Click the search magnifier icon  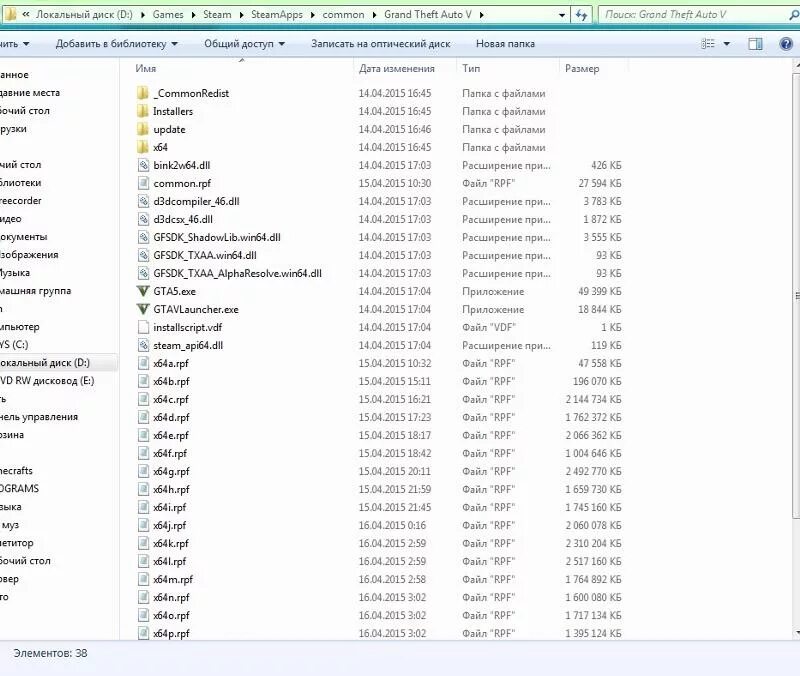793,15
